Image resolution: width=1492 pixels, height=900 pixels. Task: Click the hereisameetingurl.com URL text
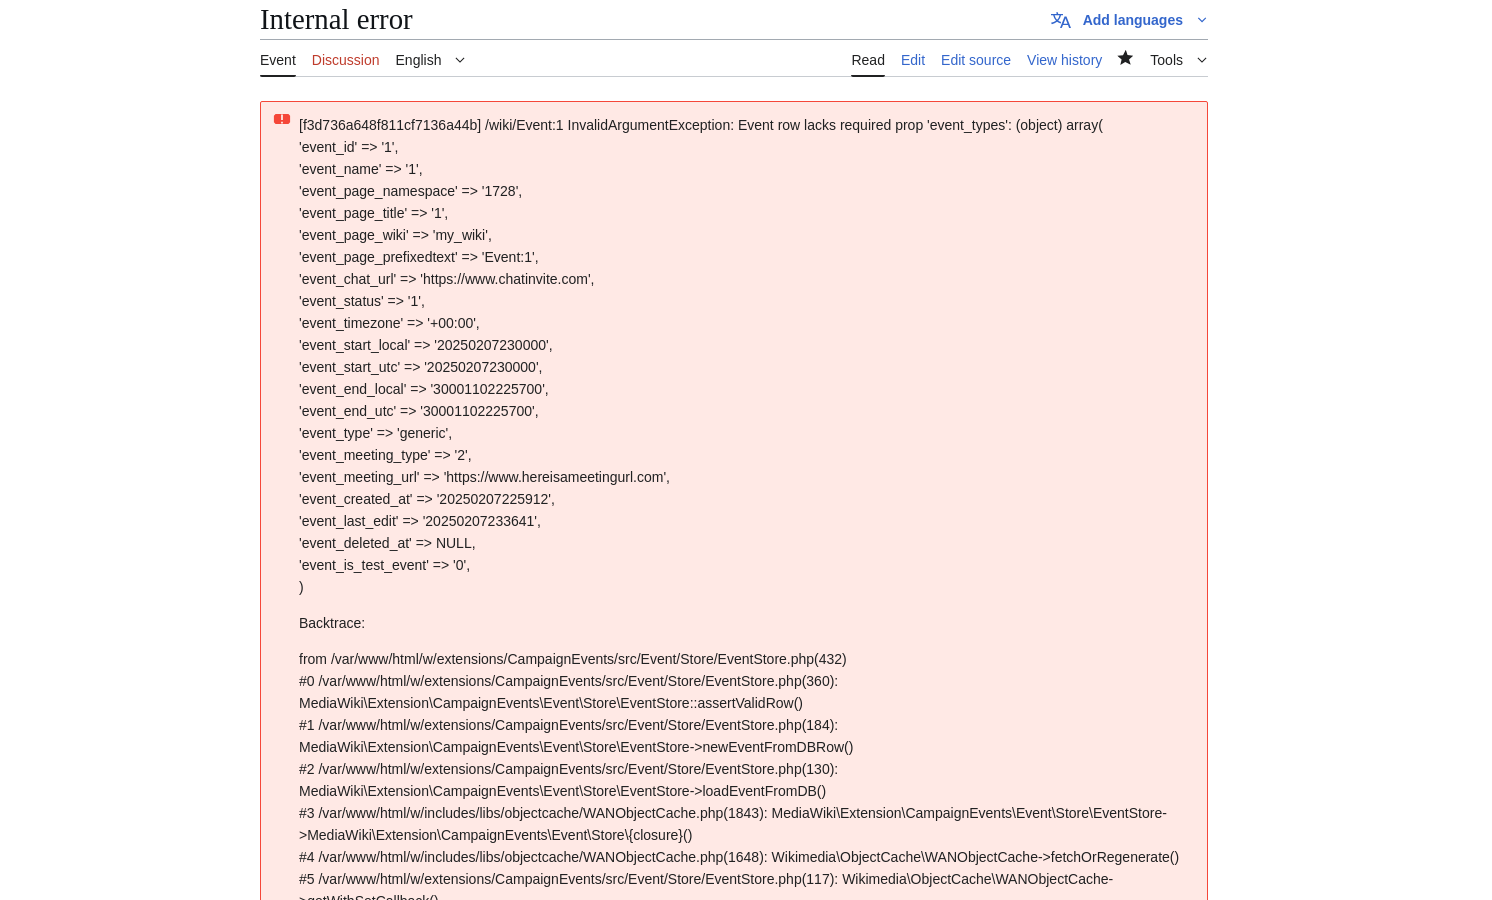click(556, 477)
